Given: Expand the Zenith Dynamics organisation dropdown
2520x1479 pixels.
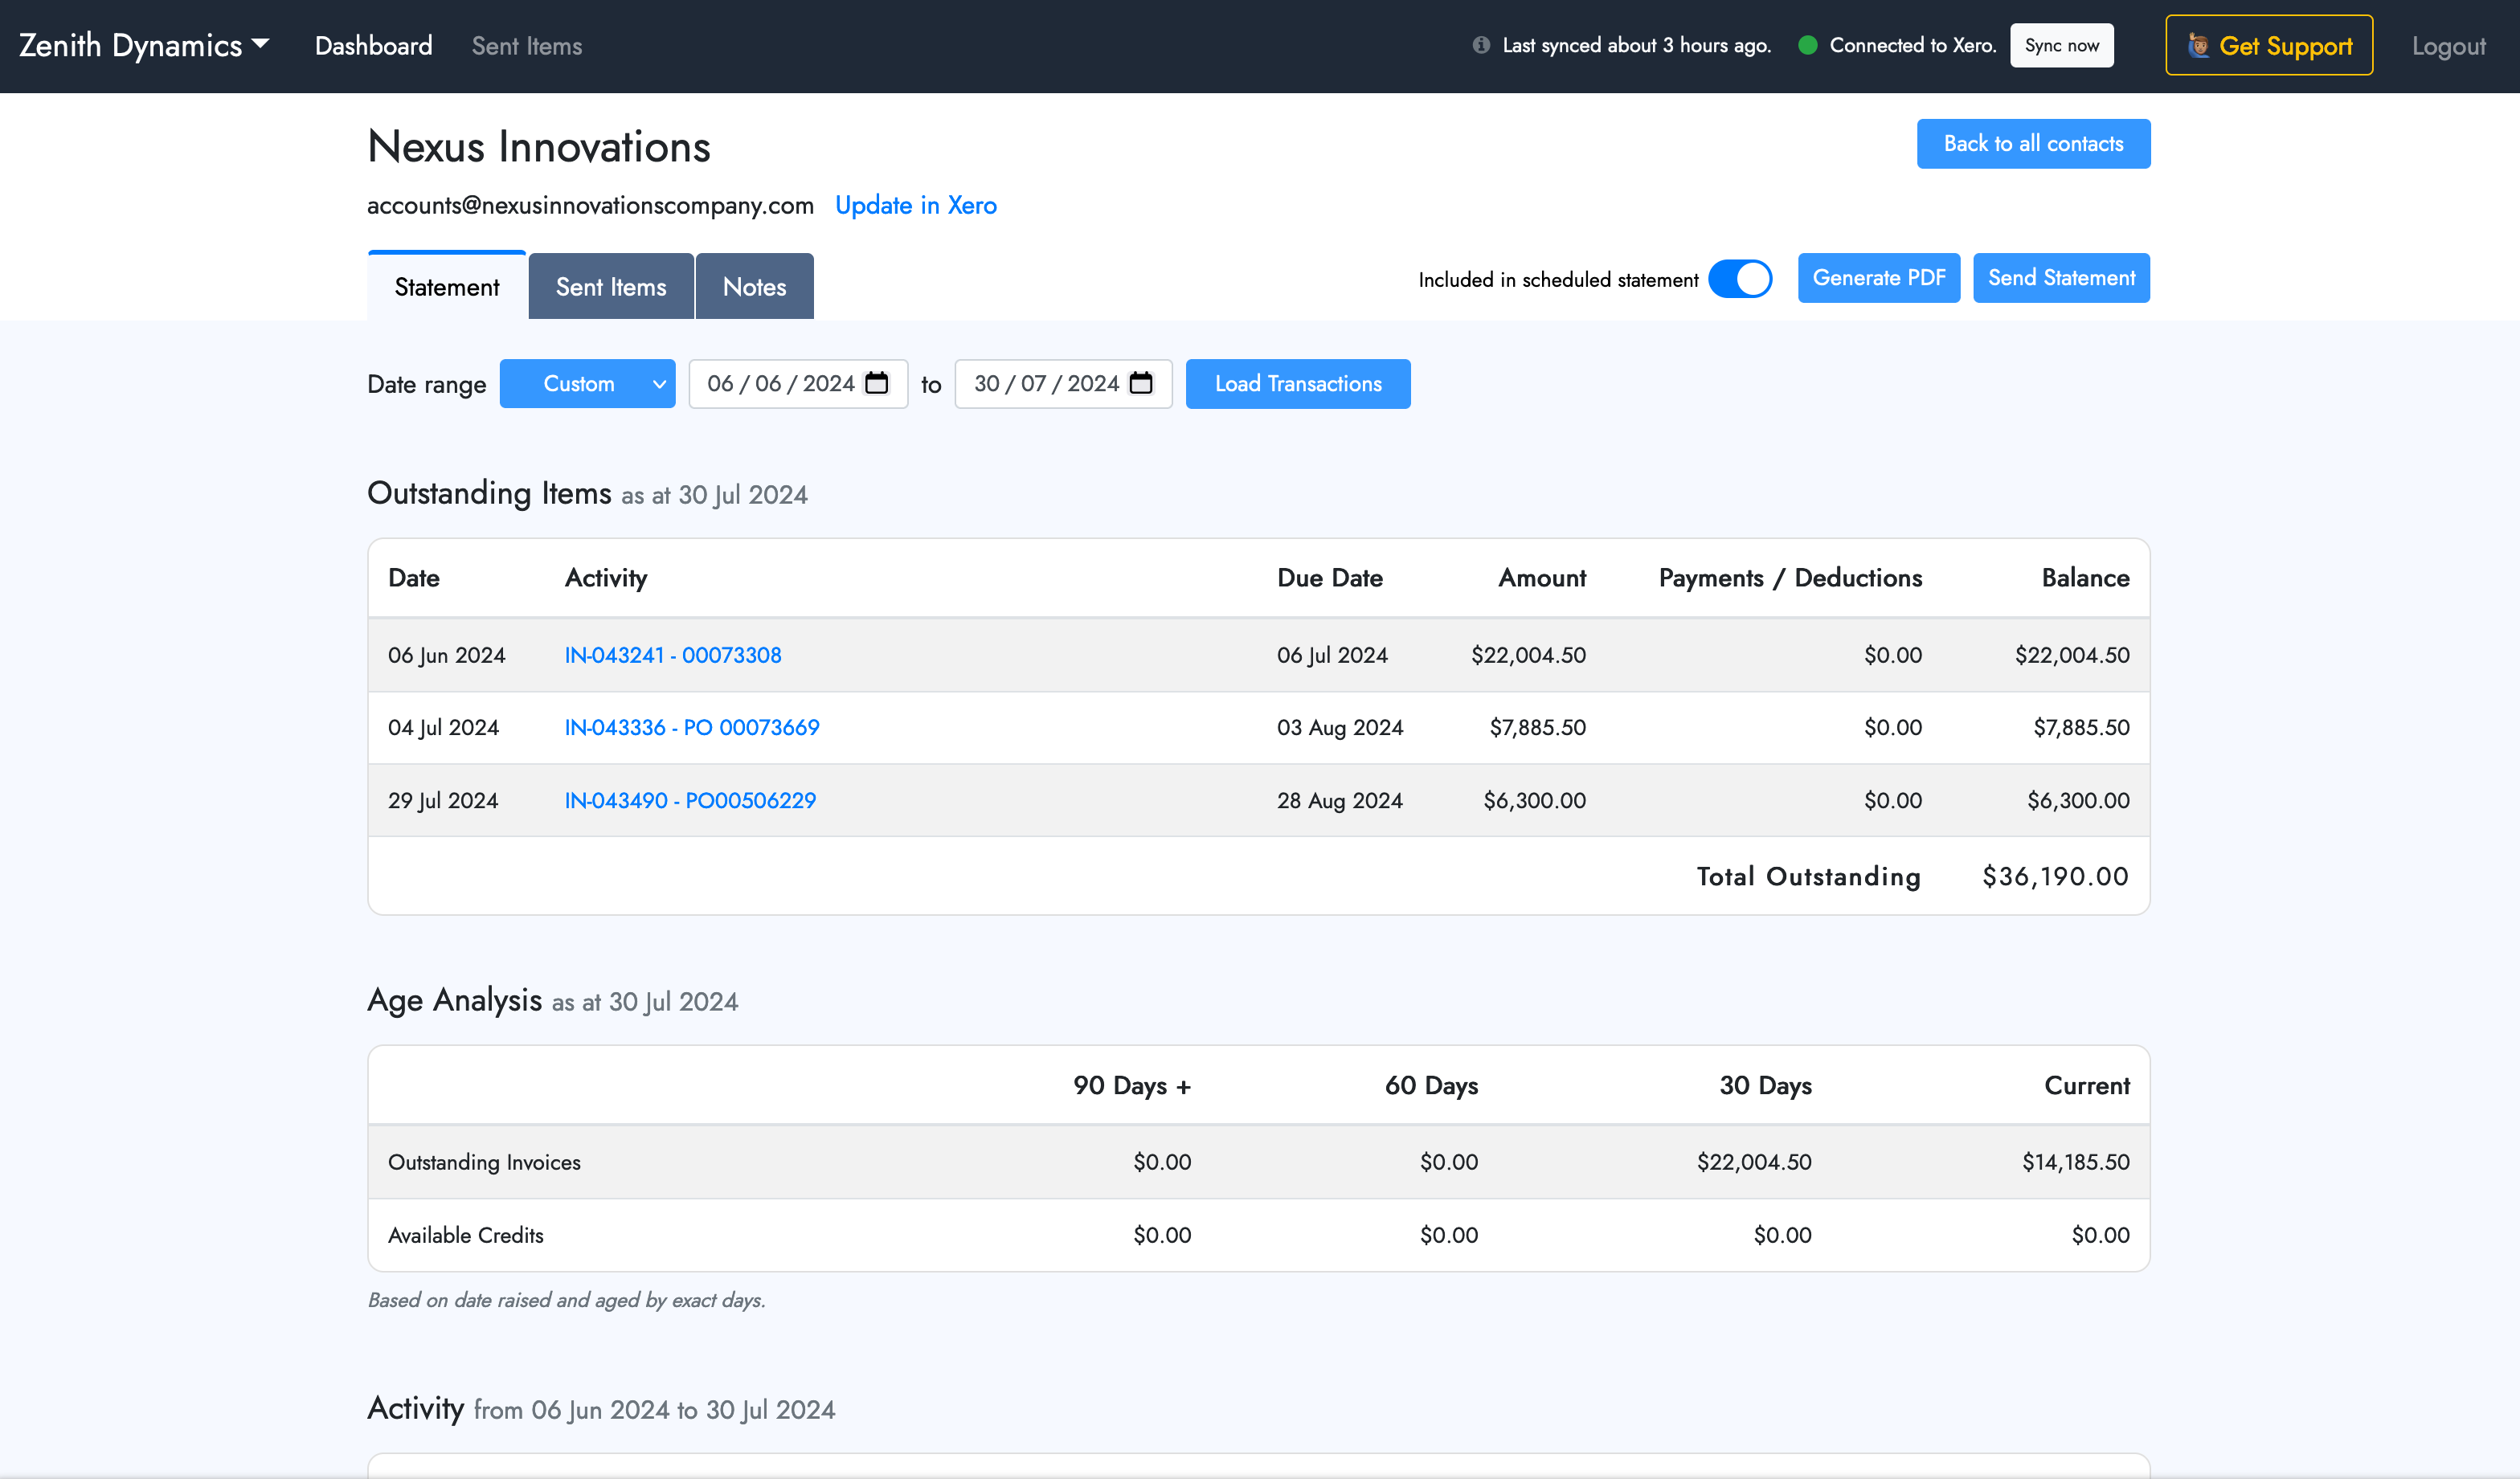Looking at the screenshot, I should 144,45.
